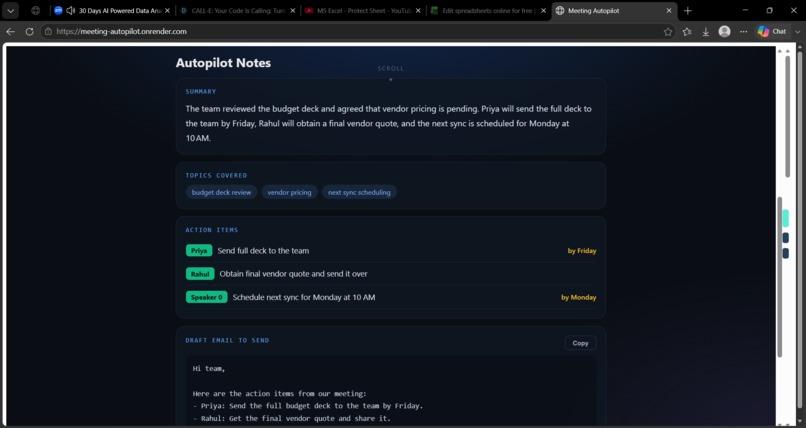Jump to the teal section marker

coord(785,218)
